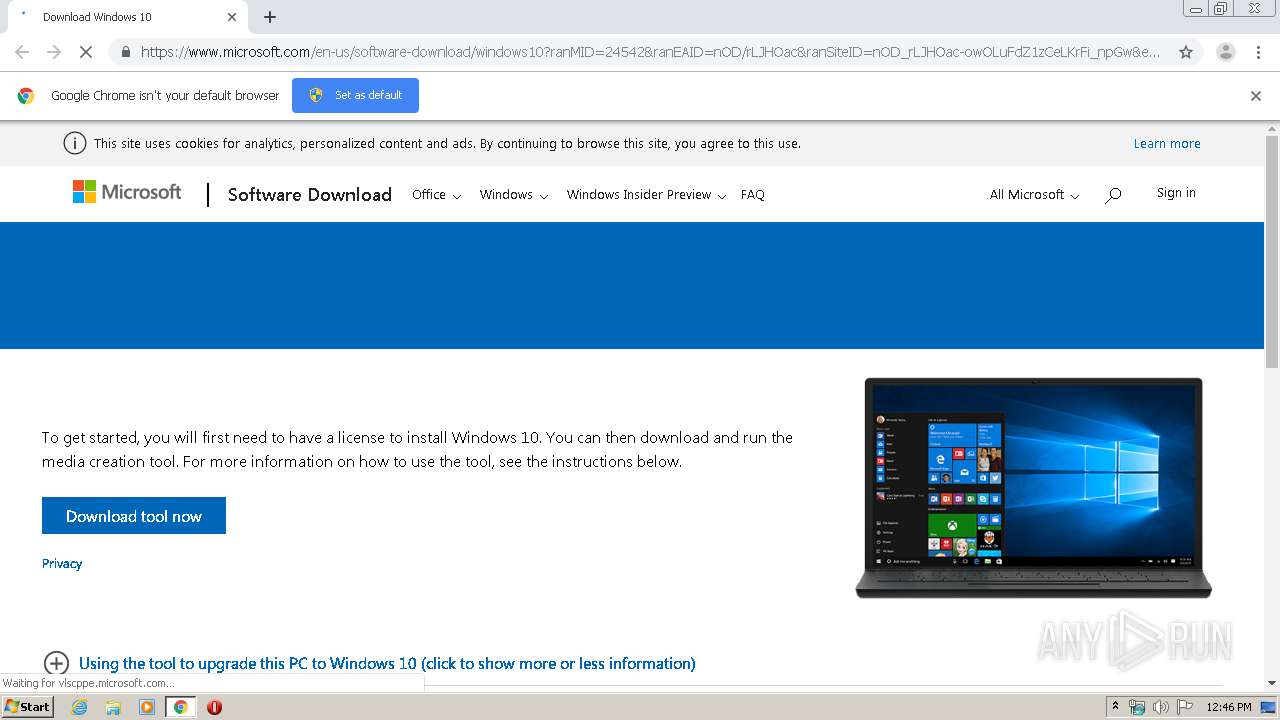Expand the Windows Insider Preview dropdown
1280x720 pixels.
click(646, 195)
